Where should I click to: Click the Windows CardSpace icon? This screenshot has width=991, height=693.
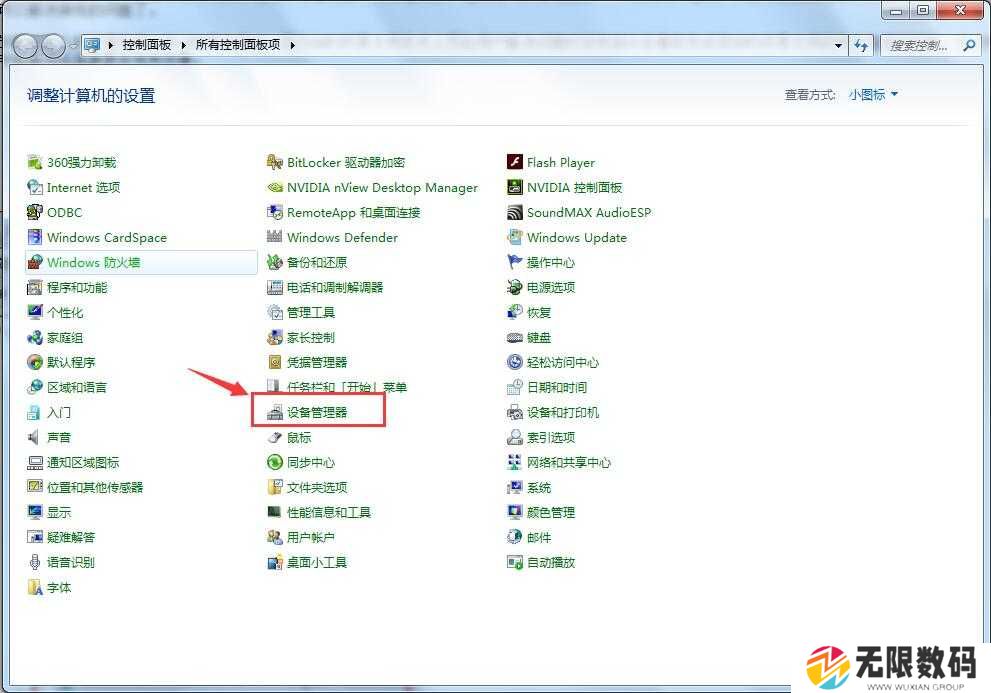[35, 237]
